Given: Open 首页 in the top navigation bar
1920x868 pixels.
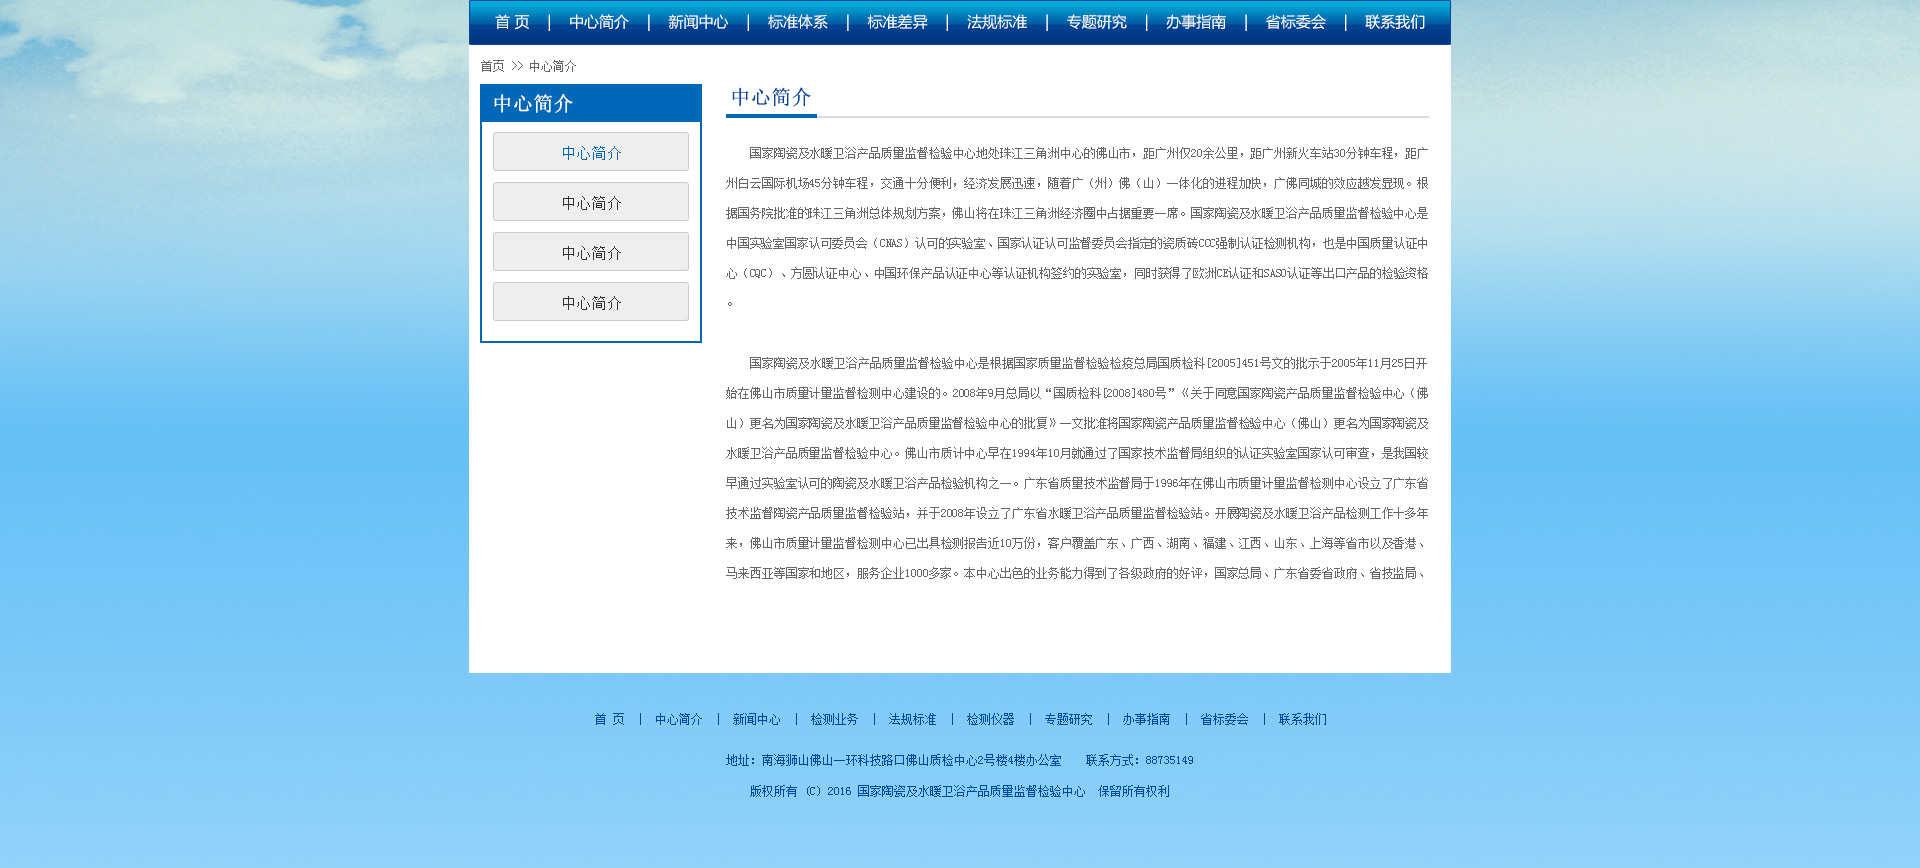Looking at the screenshot, I should pos(512,22).
